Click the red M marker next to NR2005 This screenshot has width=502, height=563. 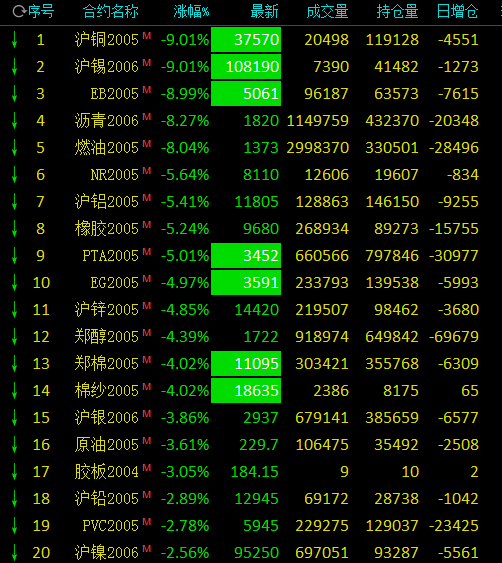click(x=147, y=170)
